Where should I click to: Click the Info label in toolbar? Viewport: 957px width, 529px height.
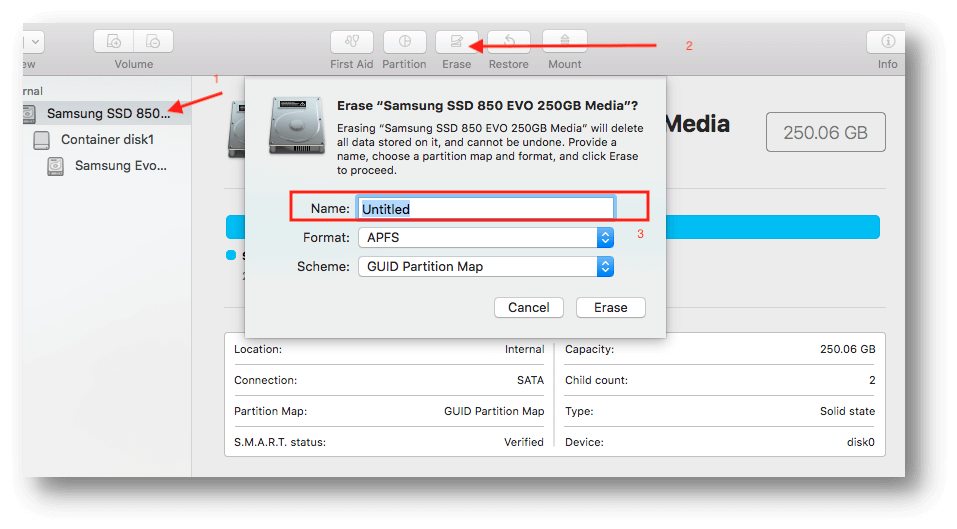click(887, 64)
